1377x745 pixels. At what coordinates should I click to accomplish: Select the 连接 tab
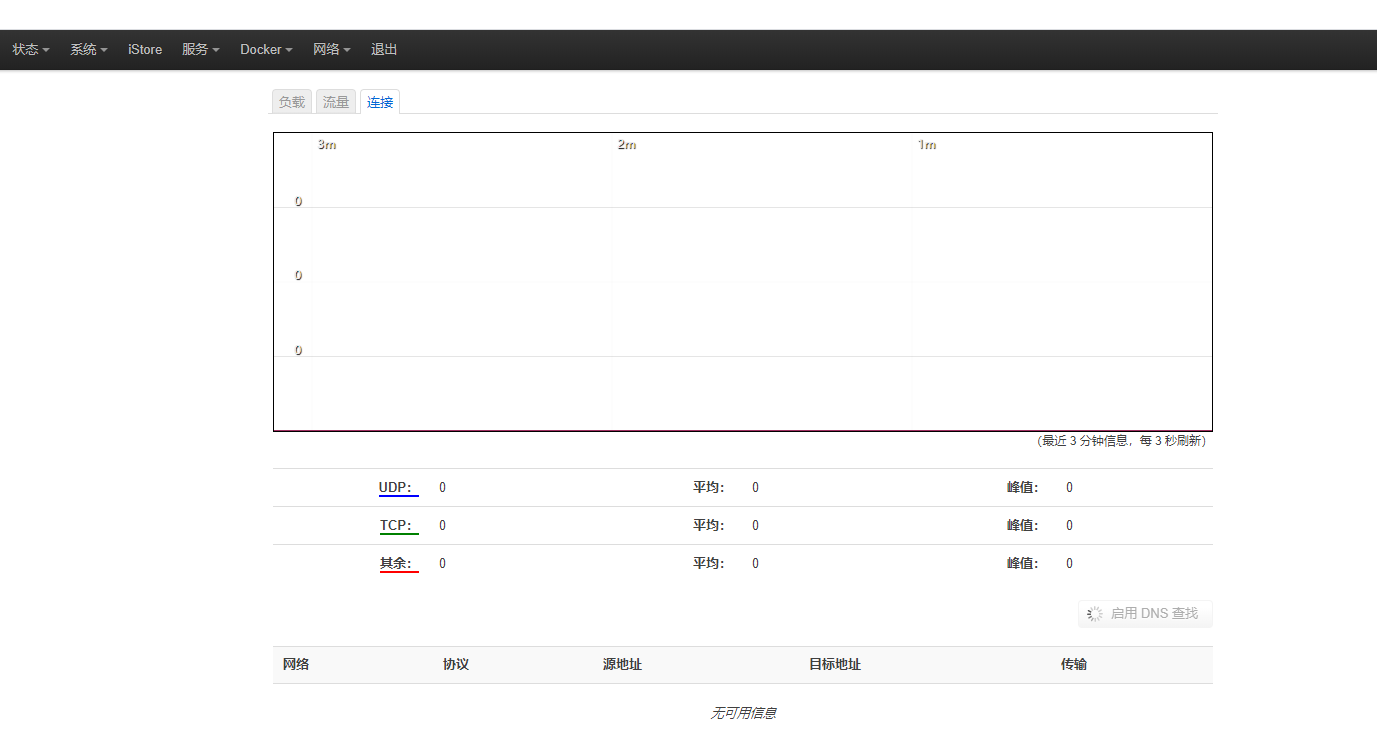[380, 102]
